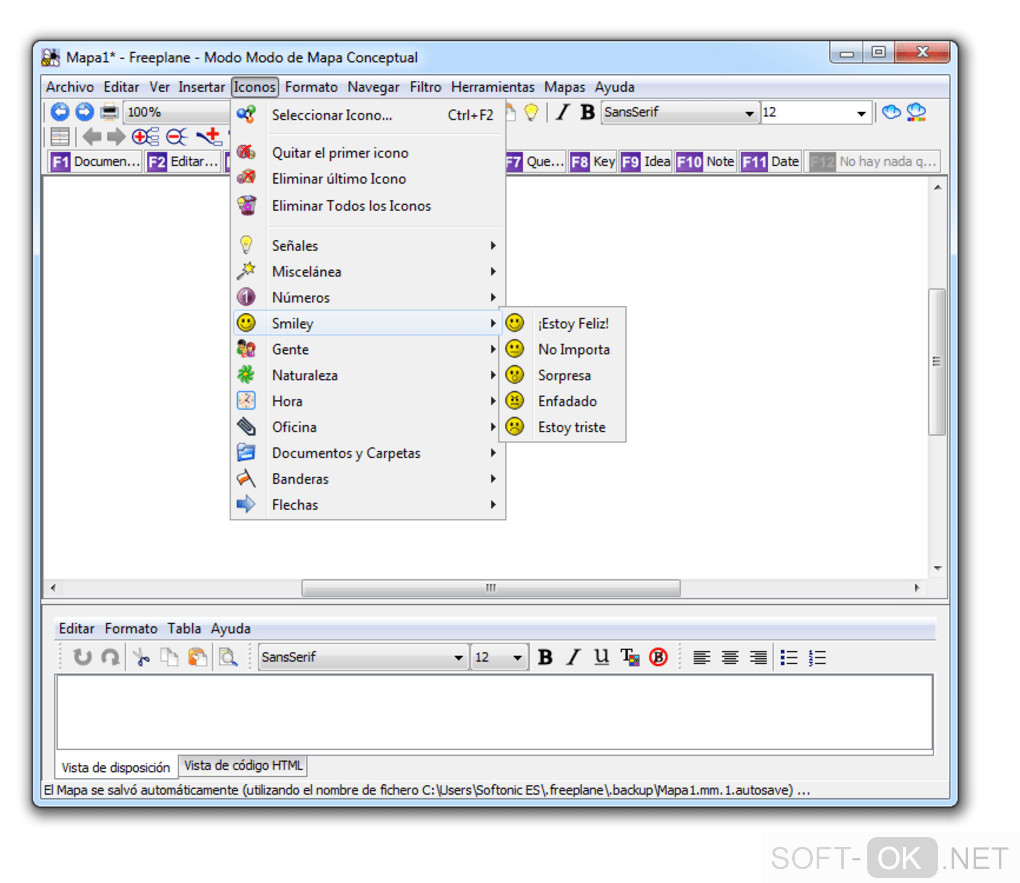Click the copy icon in note editor
The image size is (1020, 883).
coord(169,657)
